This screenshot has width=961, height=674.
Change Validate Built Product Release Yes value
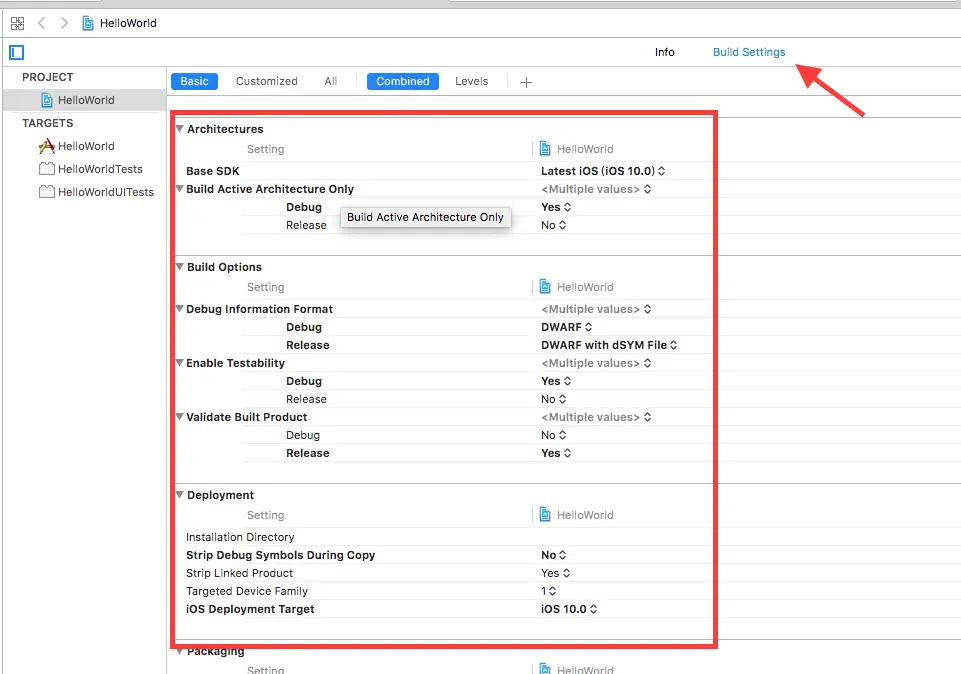(x=555, y=453)
